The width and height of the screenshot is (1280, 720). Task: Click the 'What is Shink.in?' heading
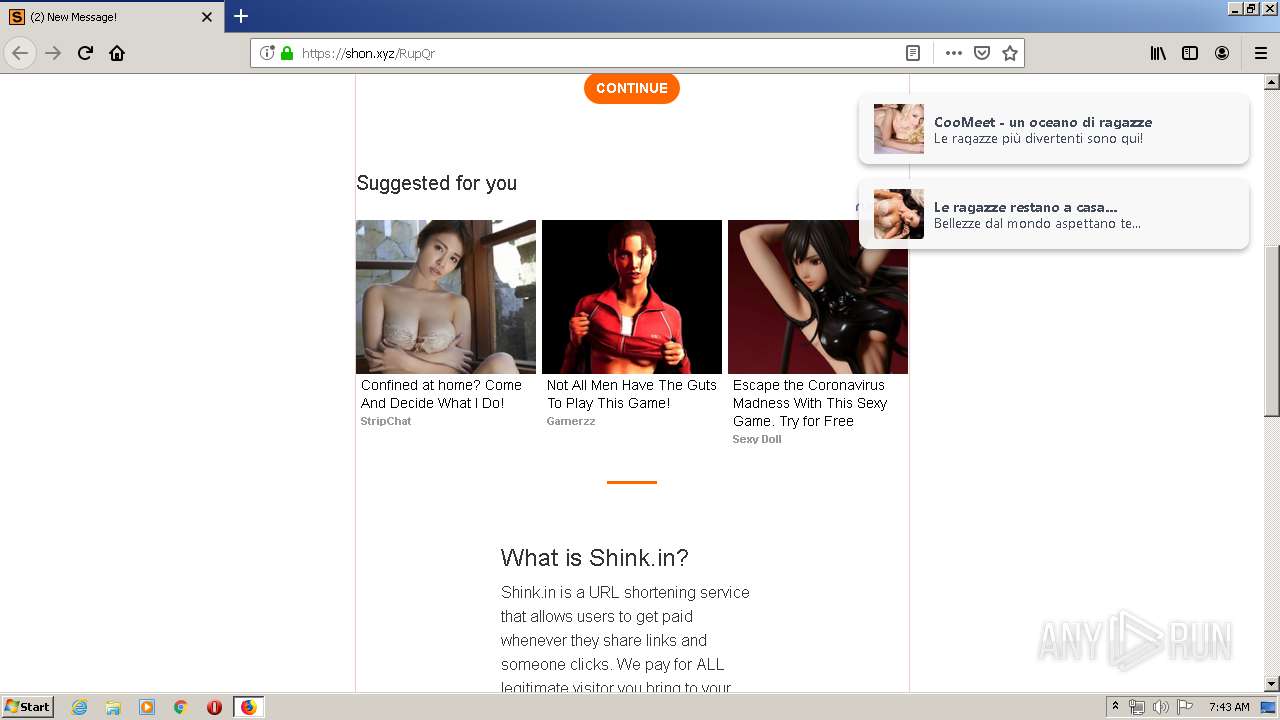coord(595,558)
